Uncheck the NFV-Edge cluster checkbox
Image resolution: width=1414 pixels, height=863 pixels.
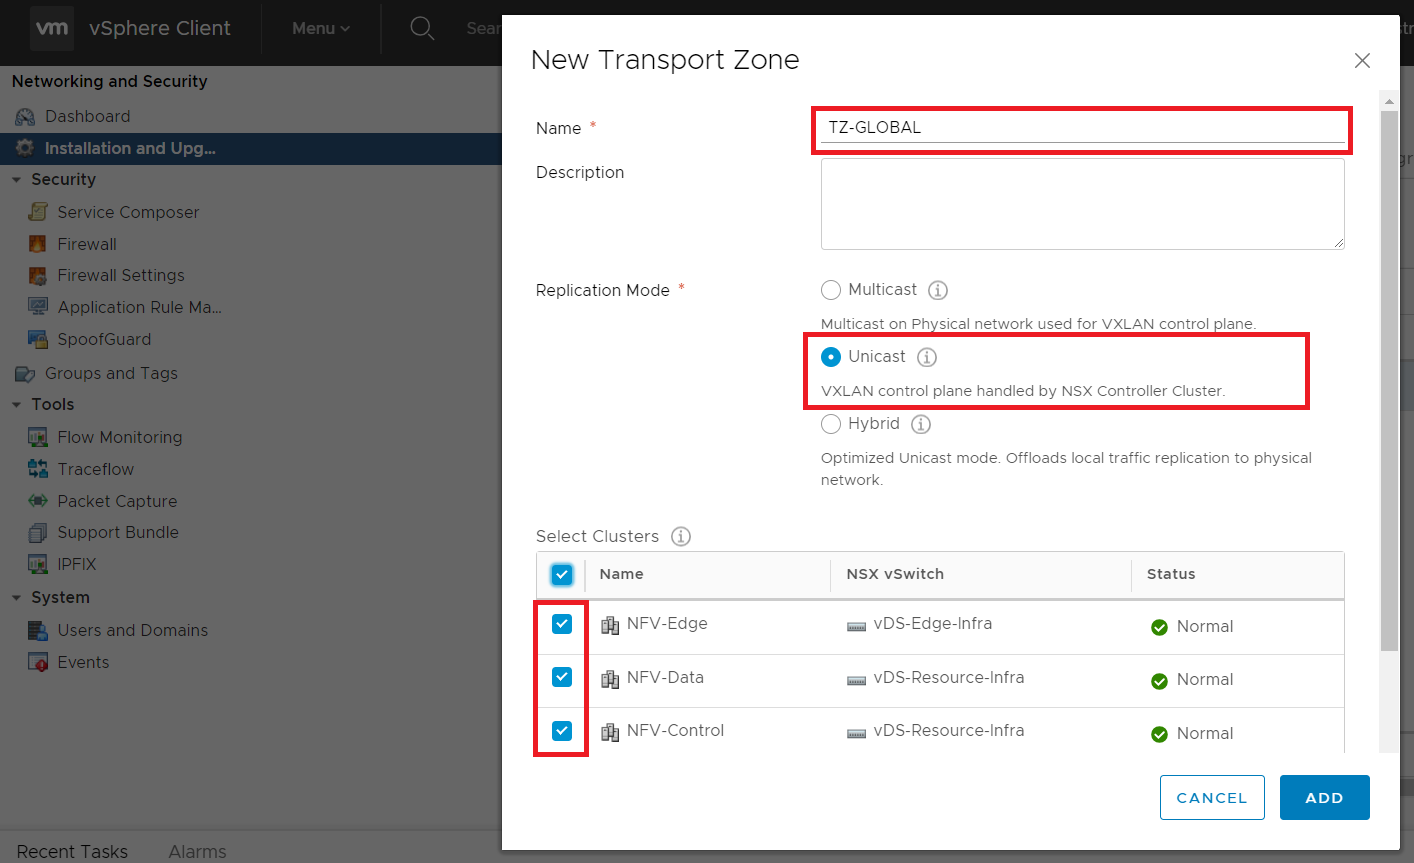coord(562,624)
